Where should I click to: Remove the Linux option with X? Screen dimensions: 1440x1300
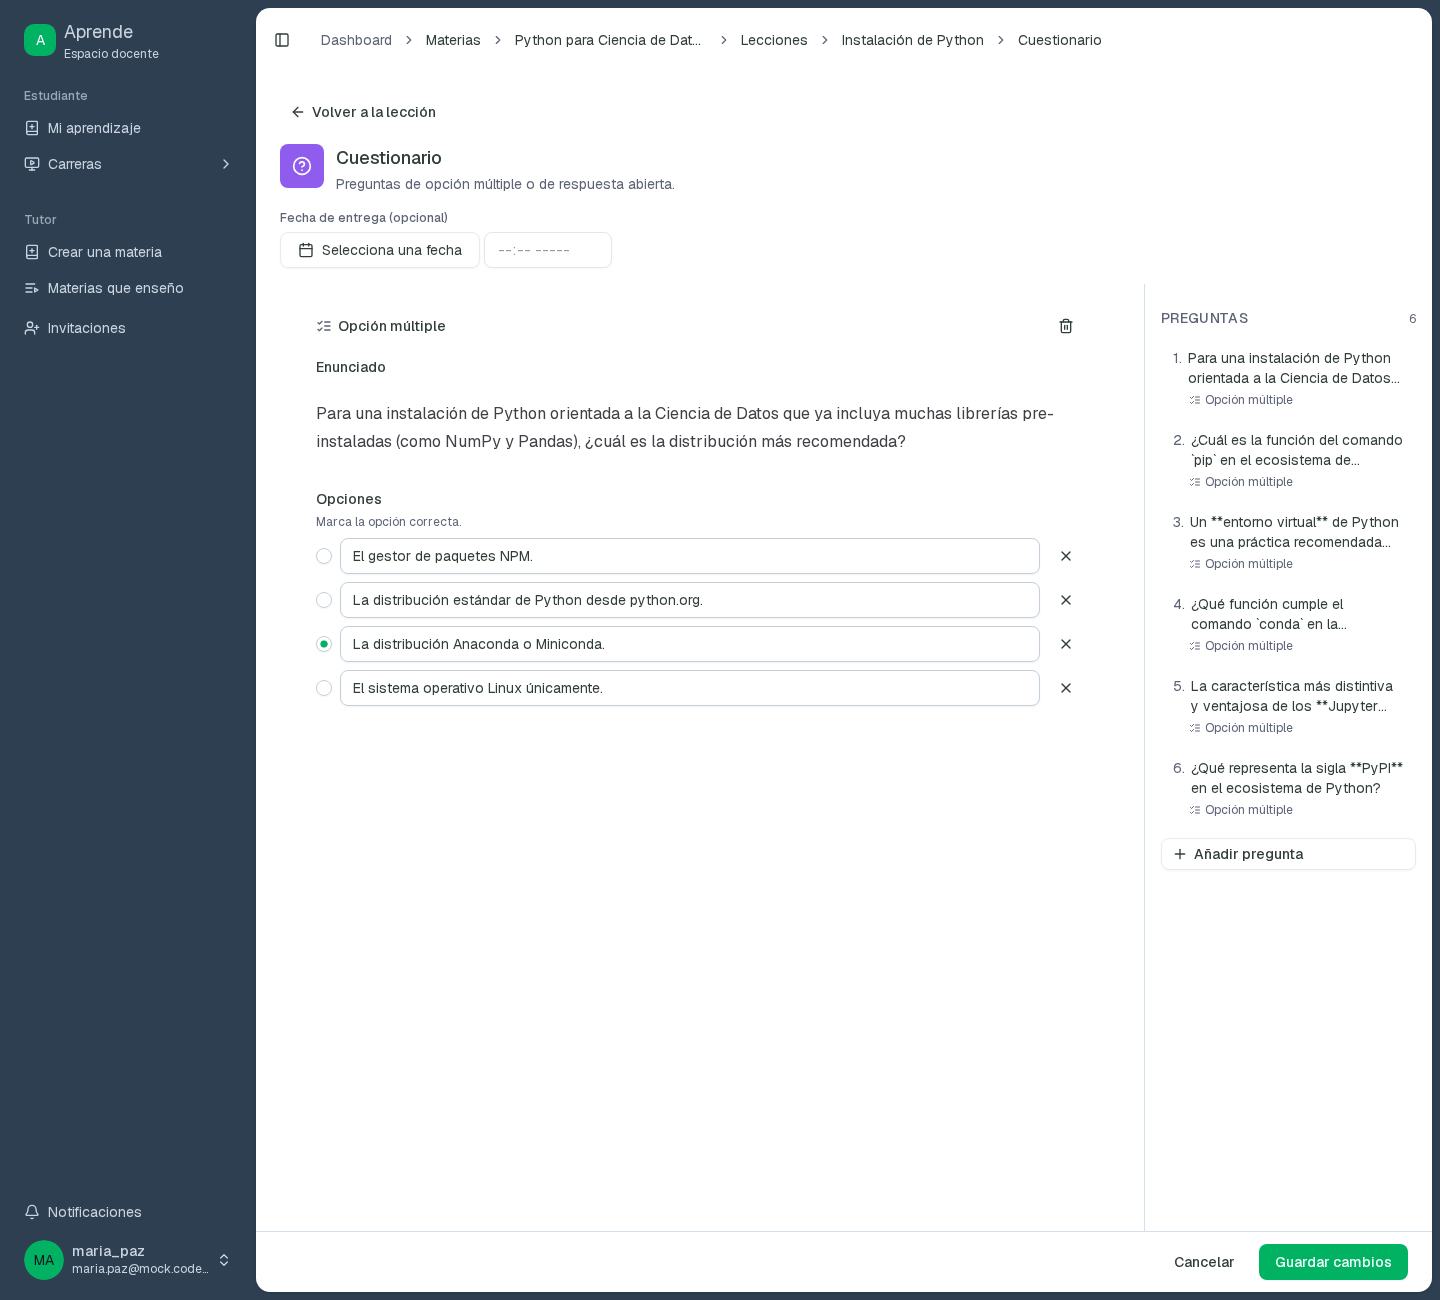pos(1066,688)
